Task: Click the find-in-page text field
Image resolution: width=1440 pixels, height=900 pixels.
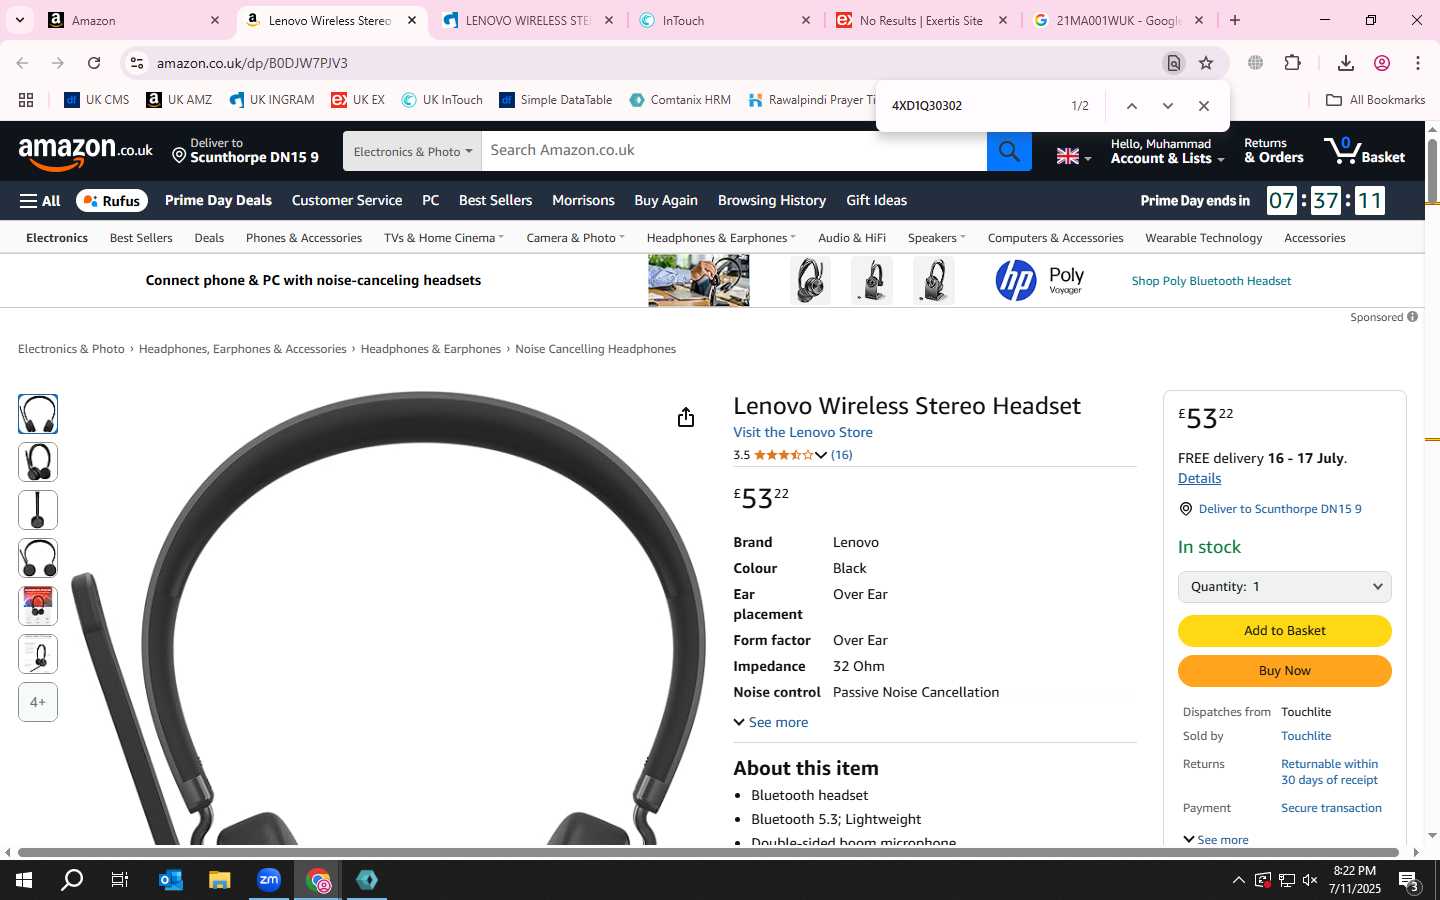Action: click(x=970, y=106)
